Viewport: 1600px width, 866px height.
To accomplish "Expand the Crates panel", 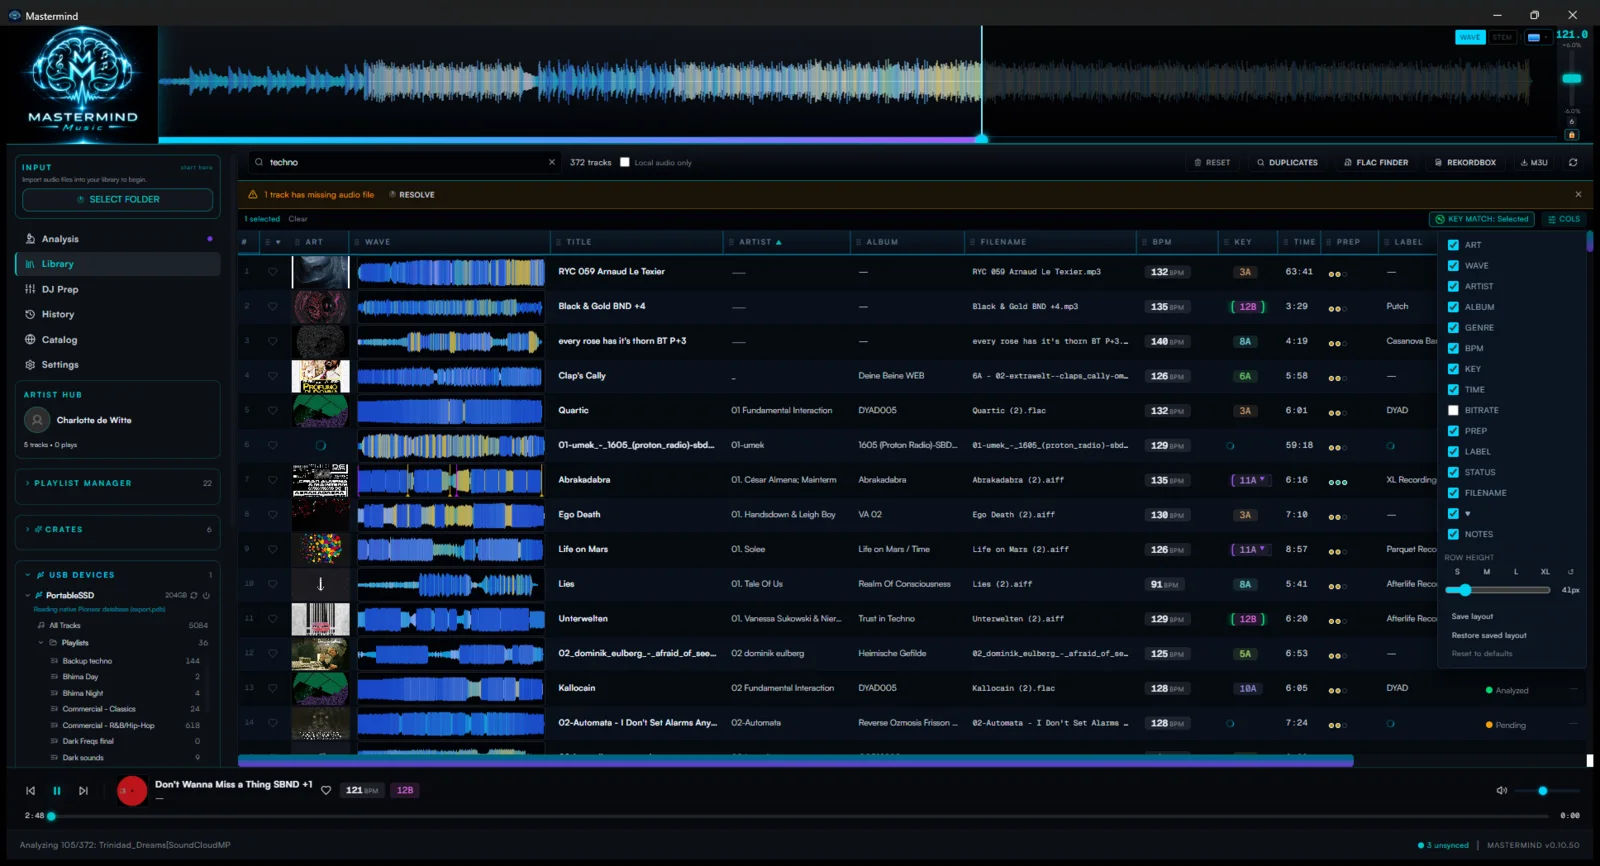I will coord(117,529).
